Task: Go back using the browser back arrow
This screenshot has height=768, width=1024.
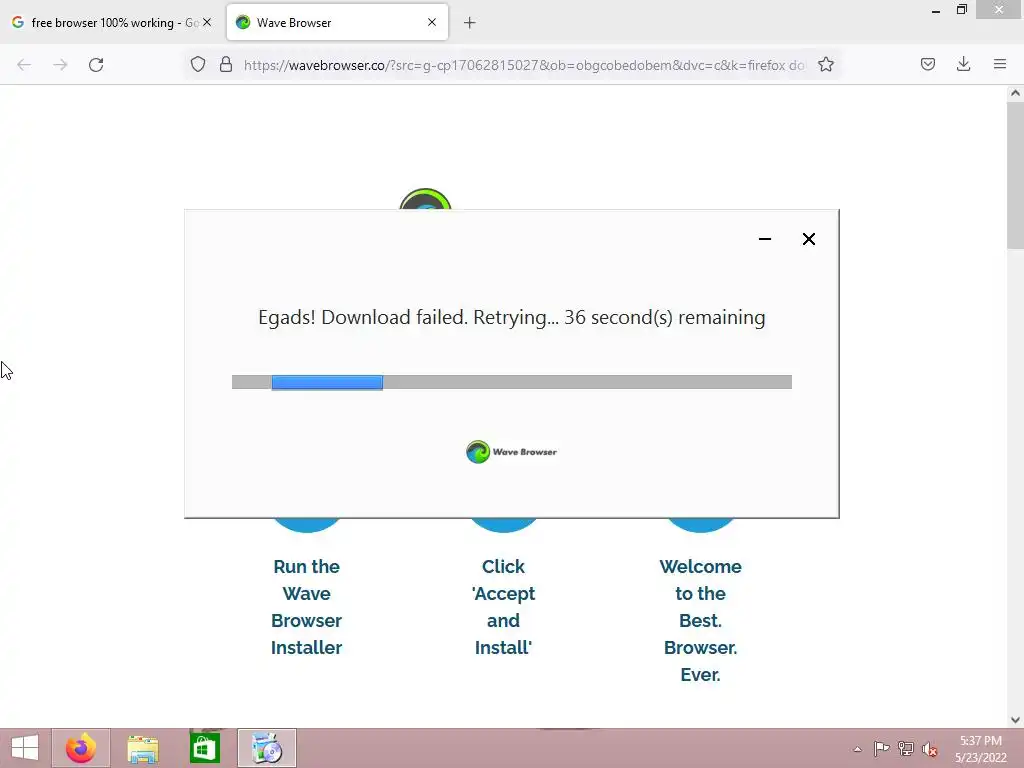Action: coord(24,65)
